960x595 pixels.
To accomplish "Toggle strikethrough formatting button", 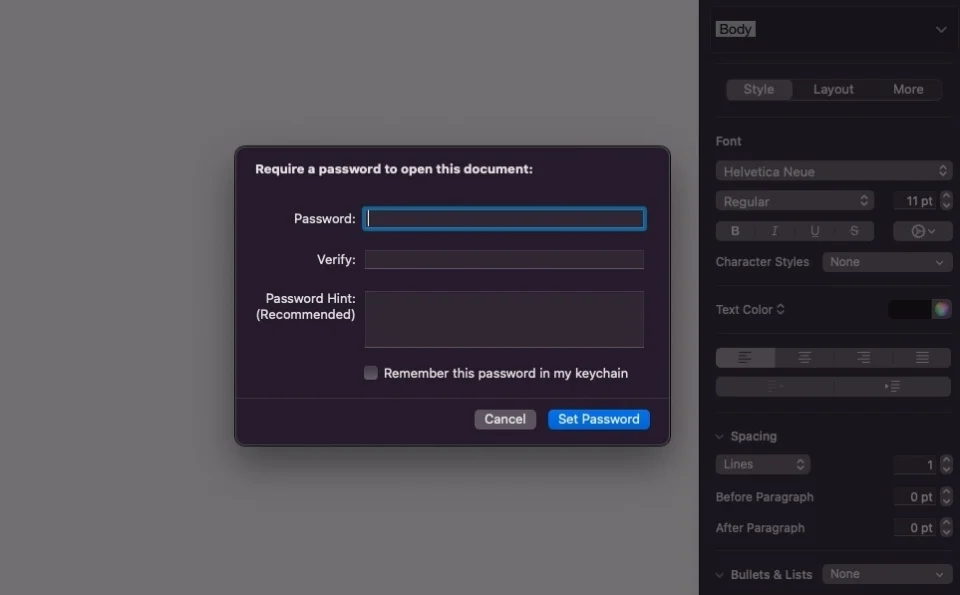I will pos(854,231).
